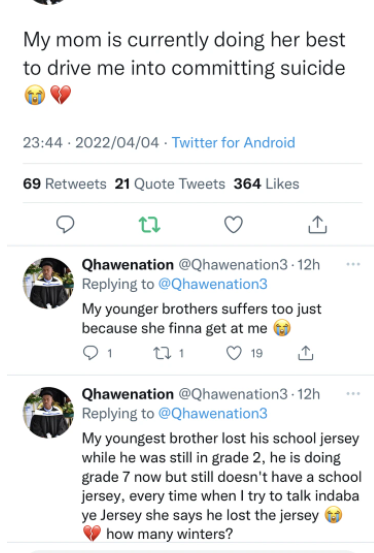Screen dimensions: 374x553
Task: Like the main tweet with heart icon
Action: click(x=234, y=224)
